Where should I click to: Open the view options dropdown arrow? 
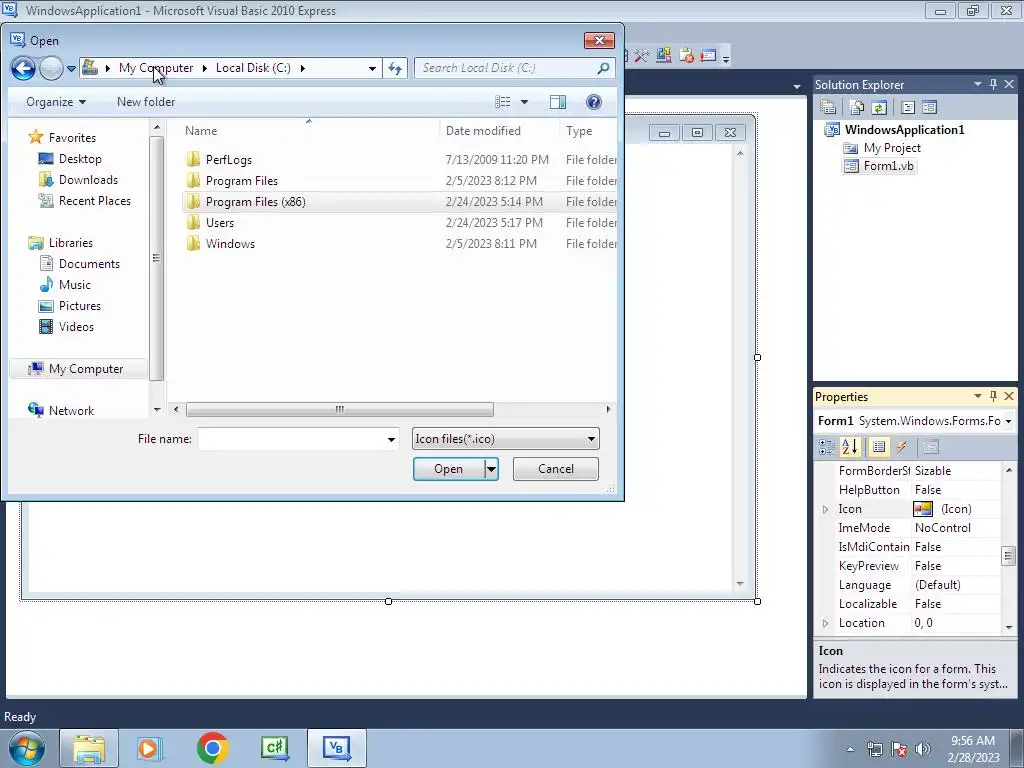tap(524, 102)
